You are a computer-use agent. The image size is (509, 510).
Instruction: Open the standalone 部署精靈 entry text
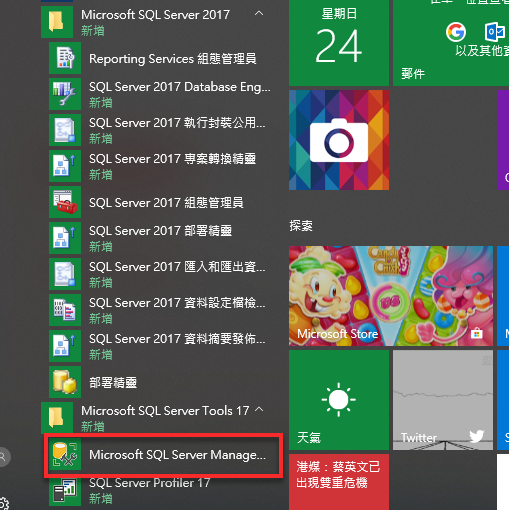(x=113, y=383)
